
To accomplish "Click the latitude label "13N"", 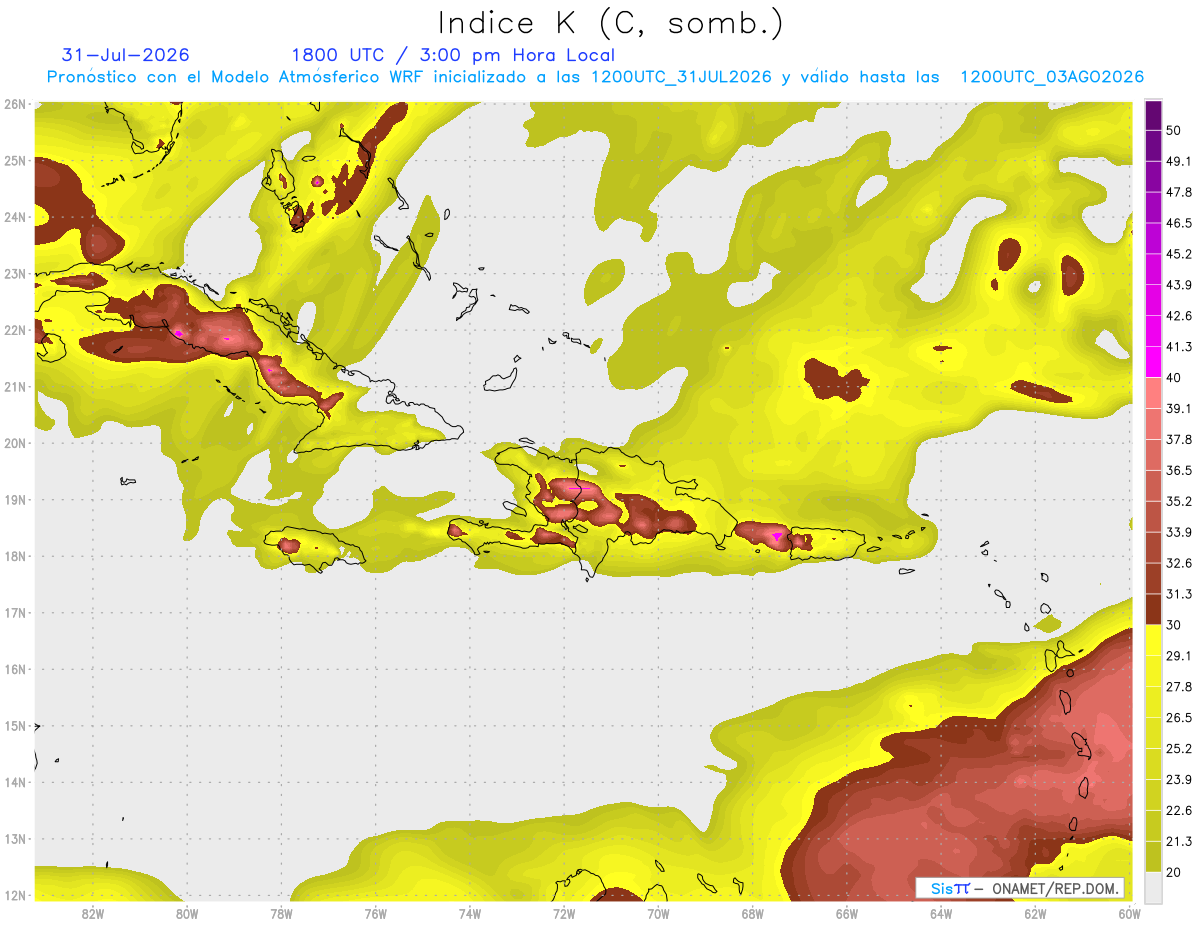I will click(15, 839).
